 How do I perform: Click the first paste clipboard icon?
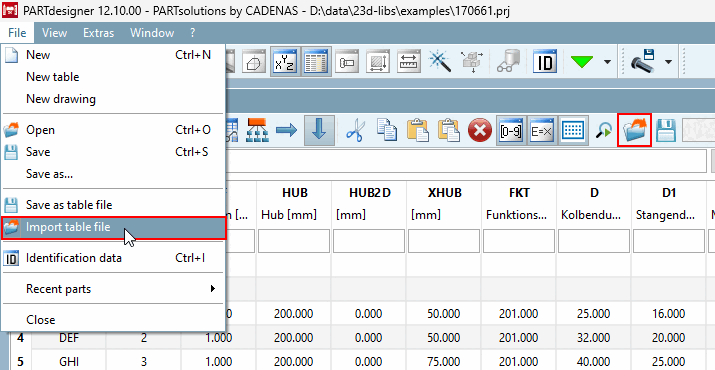(x=418, y=130)
